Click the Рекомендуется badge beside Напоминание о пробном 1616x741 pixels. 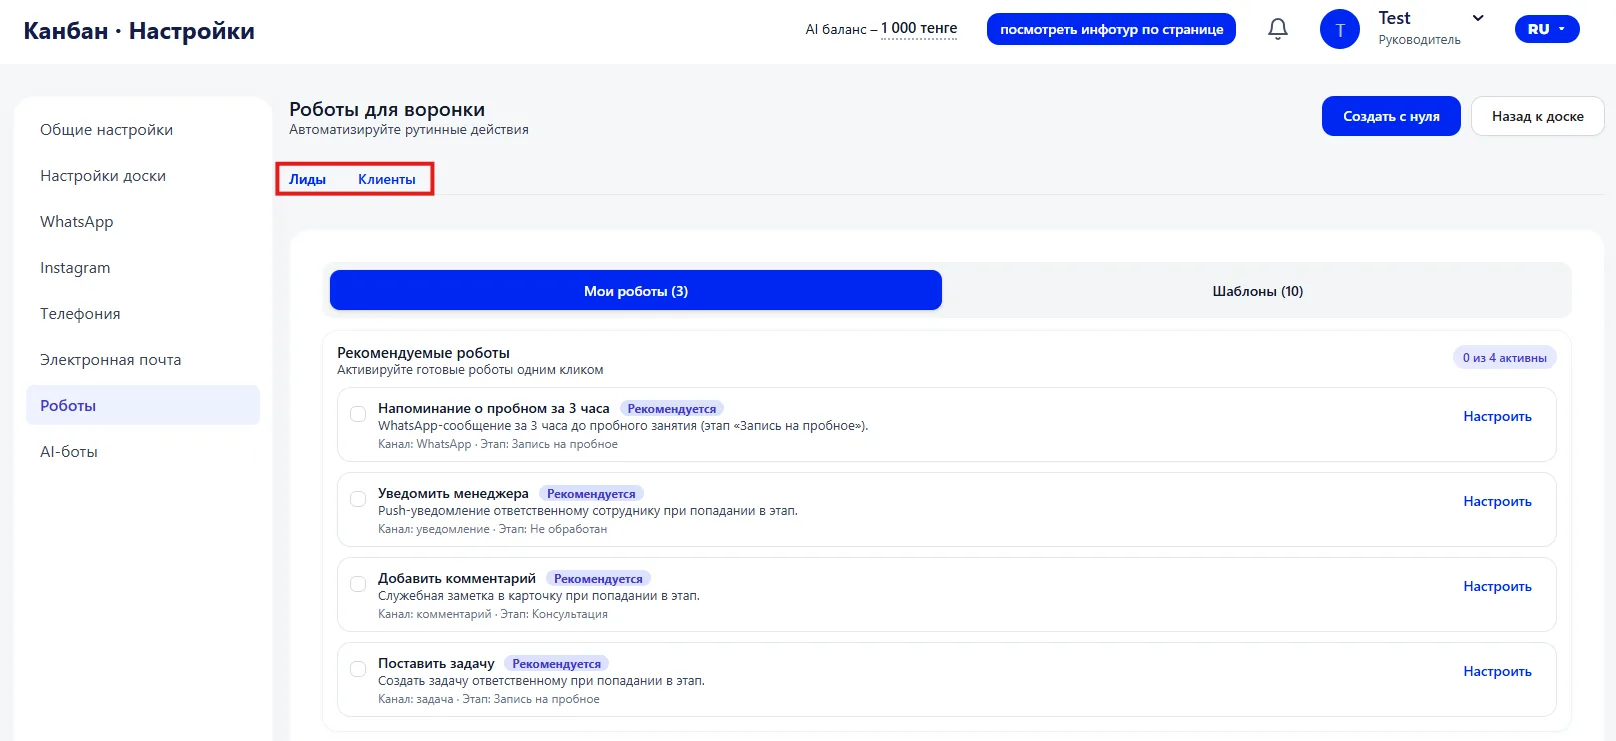pyautogui.click(x=672, y=409)
